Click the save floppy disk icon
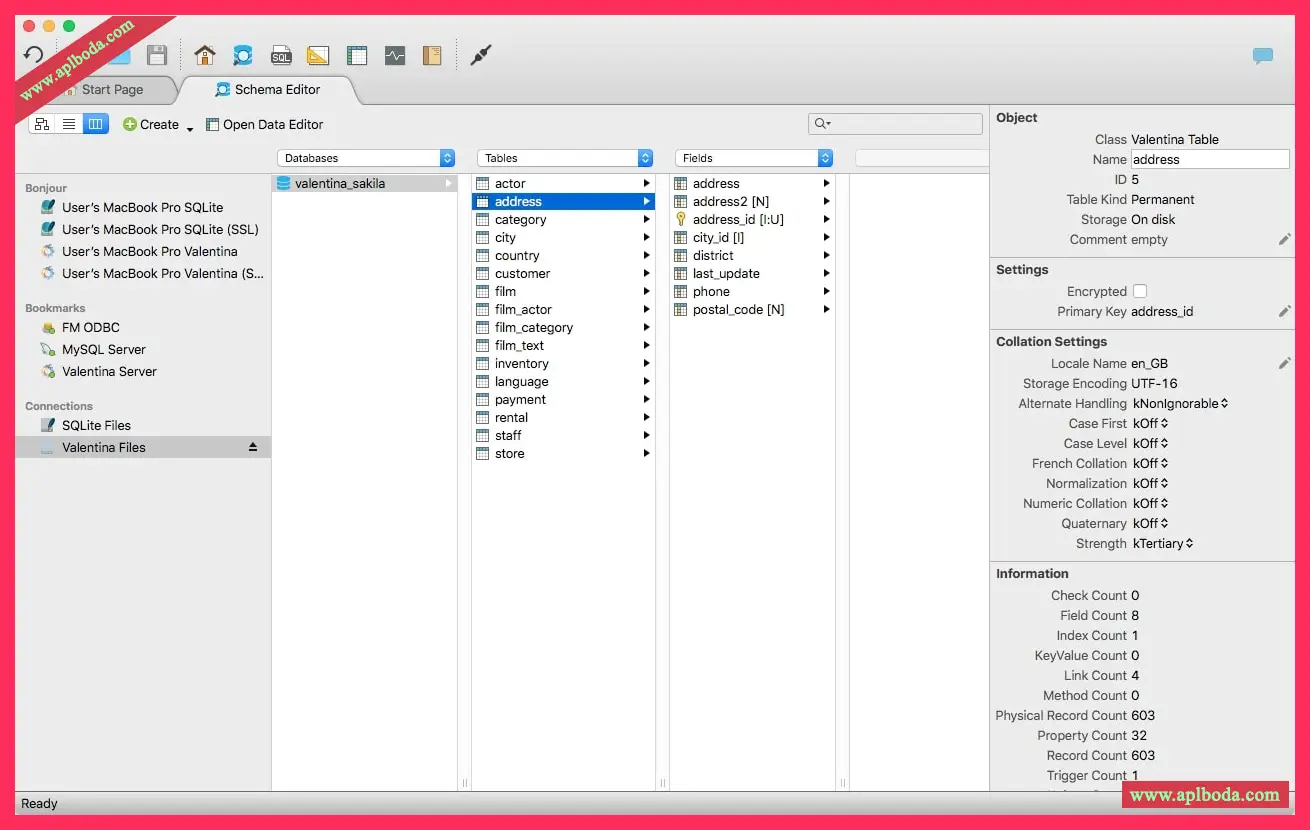1310x830 pixels. (x=157, y=55)
